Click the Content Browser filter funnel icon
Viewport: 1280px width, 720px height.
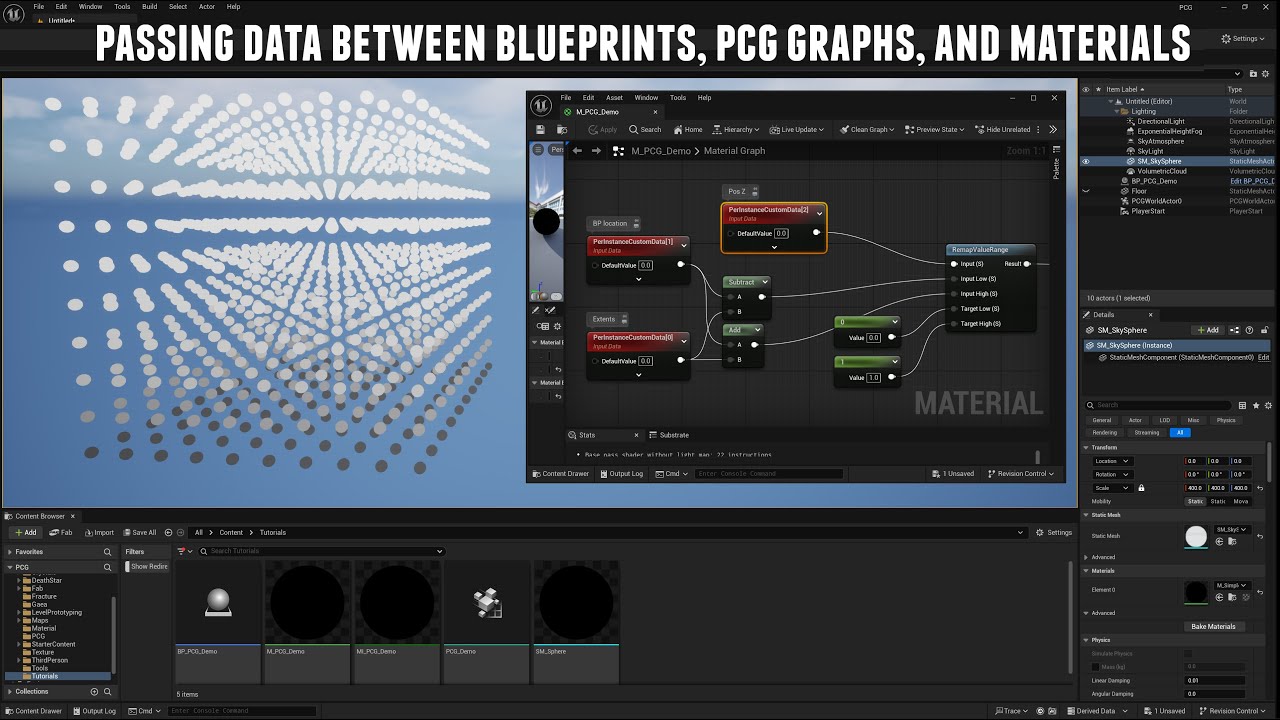pos(184,551)
